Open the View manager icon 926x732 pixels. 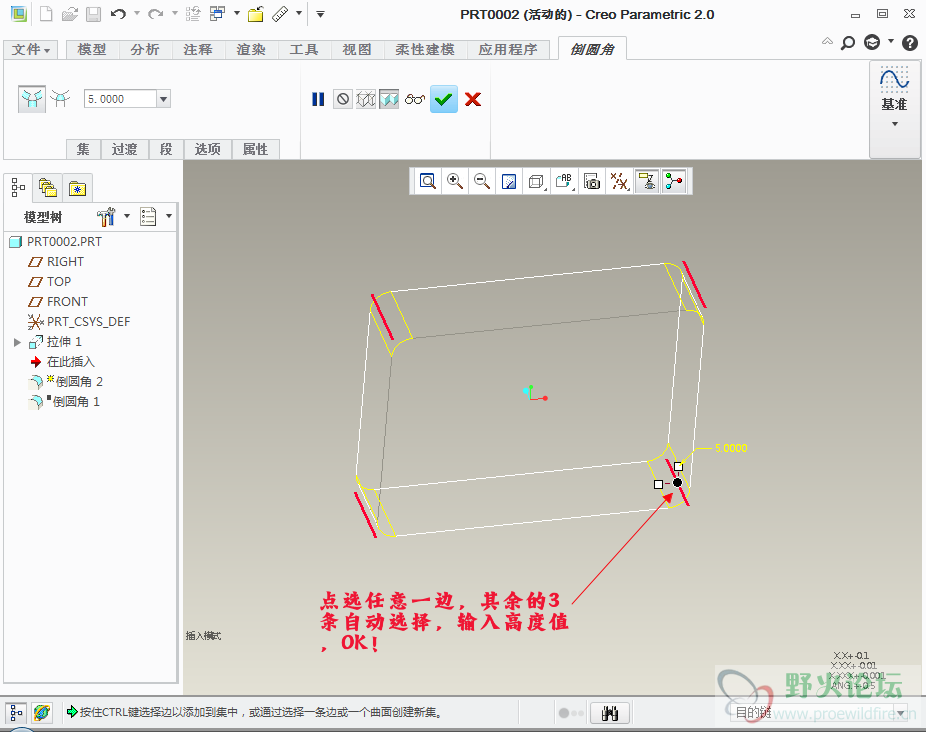[592, 181]
